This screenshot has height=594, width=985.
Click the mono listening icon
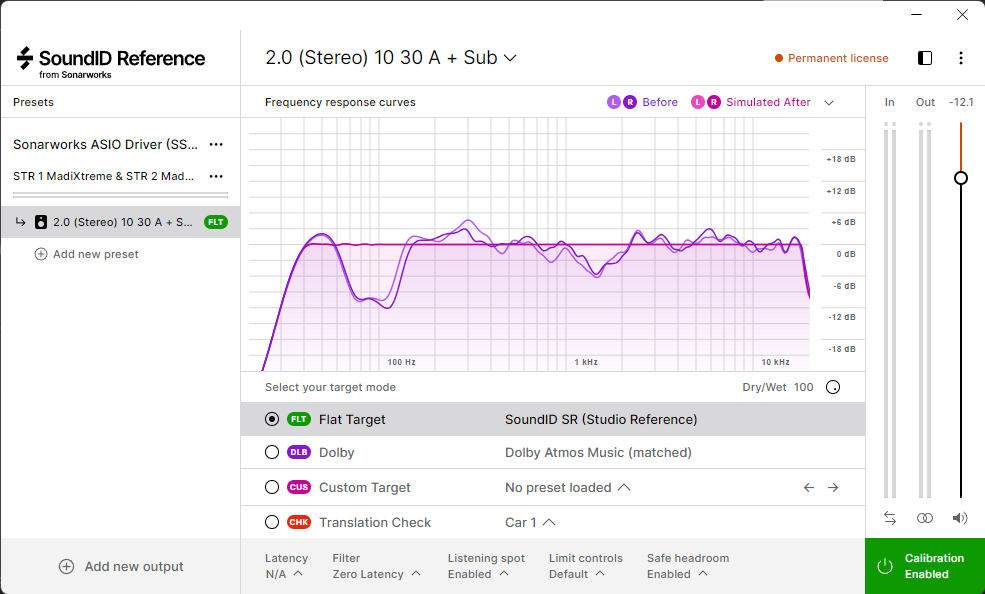point(925,518)
